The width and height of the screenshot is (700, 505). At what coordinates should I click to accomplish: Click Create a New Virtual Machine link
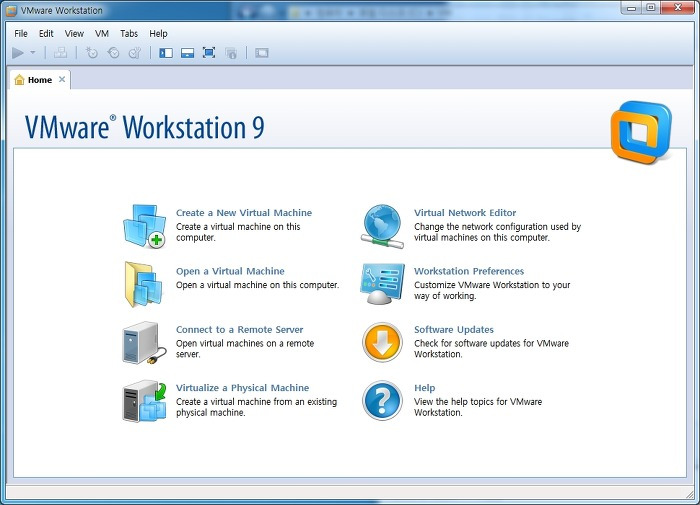244,213
